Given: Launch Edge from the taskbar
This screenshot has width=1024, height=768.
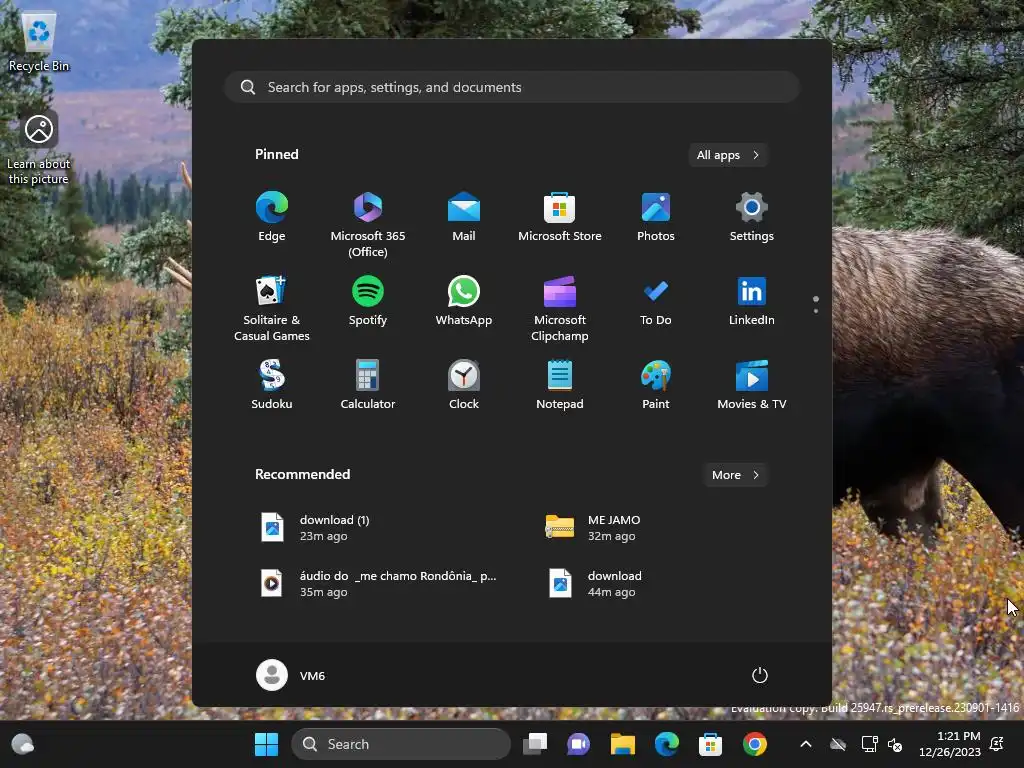Looking at the screenshot, I should [x=667, y=744].
